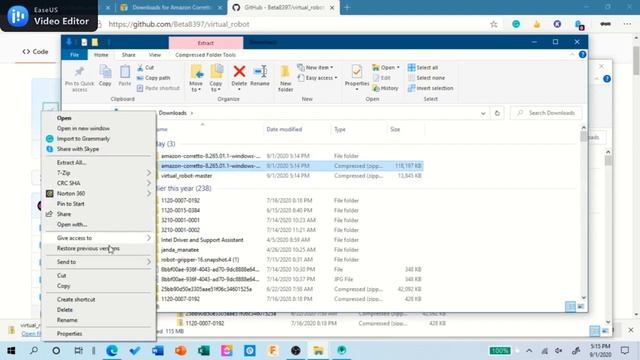Switch to the Share ribbon tab

click(129, 55)
